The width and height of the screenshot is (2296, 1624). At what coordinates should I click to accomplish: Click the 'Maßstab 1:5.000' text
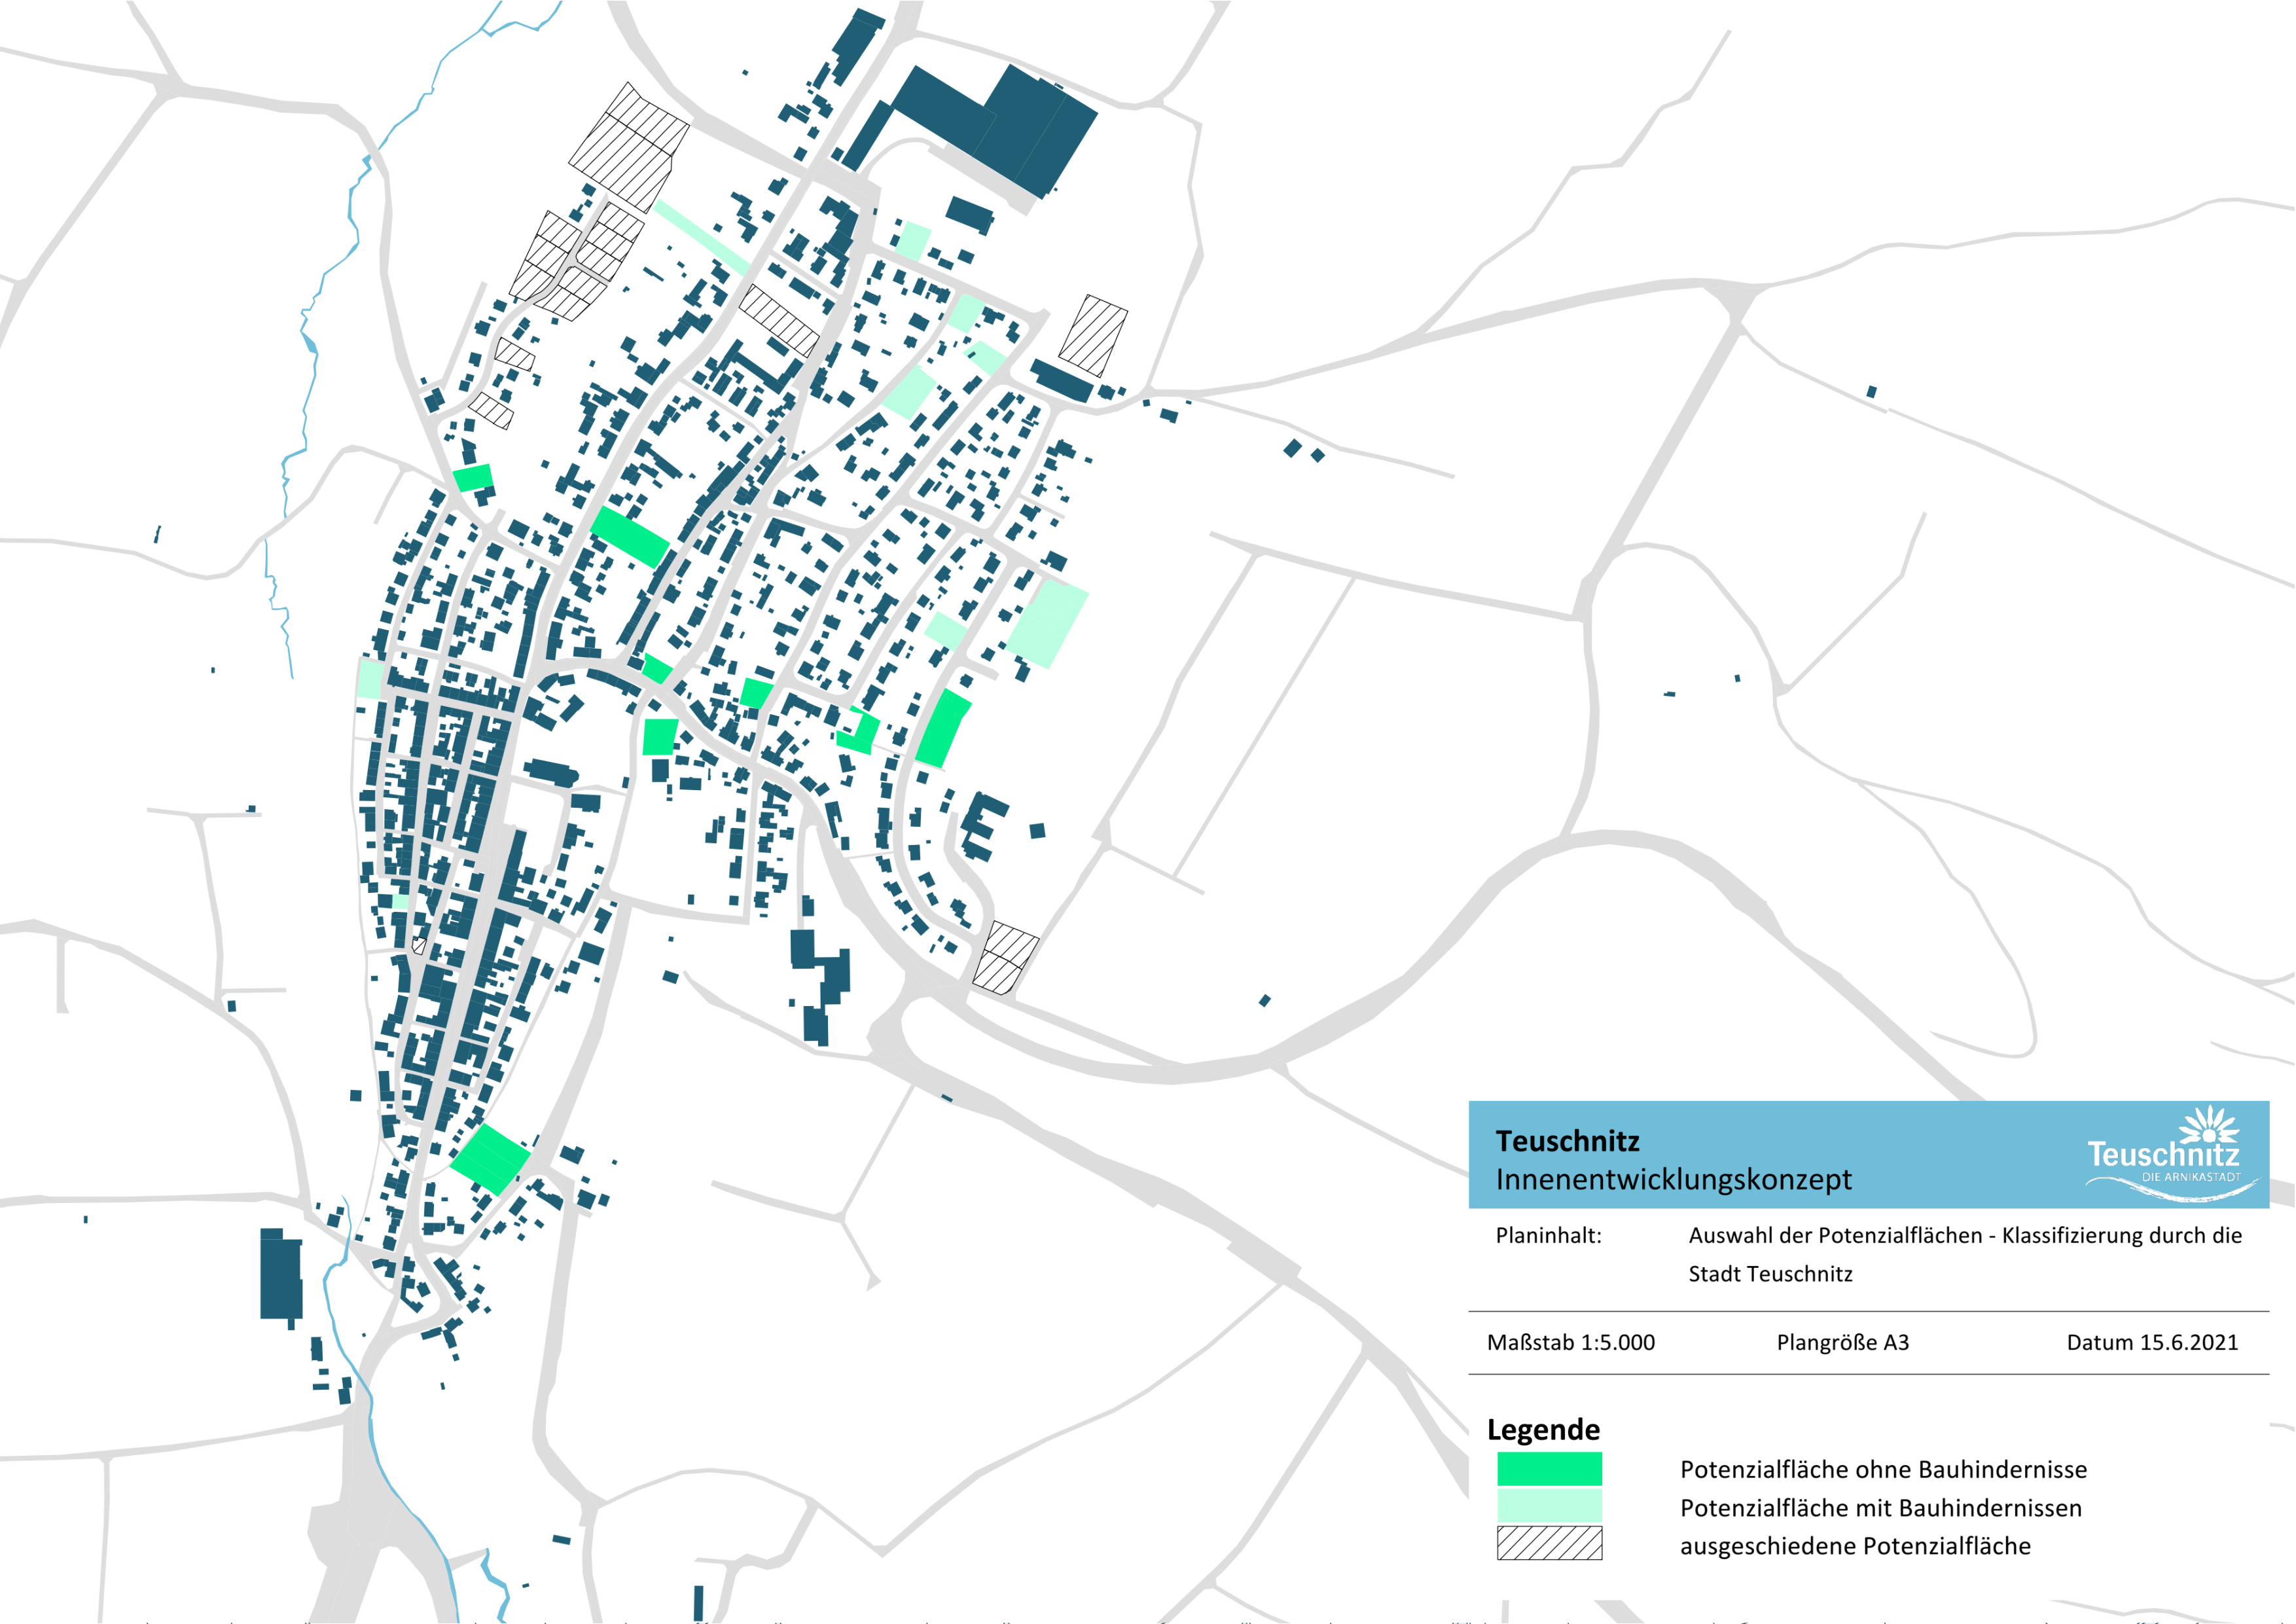tap(1570, 1342)
